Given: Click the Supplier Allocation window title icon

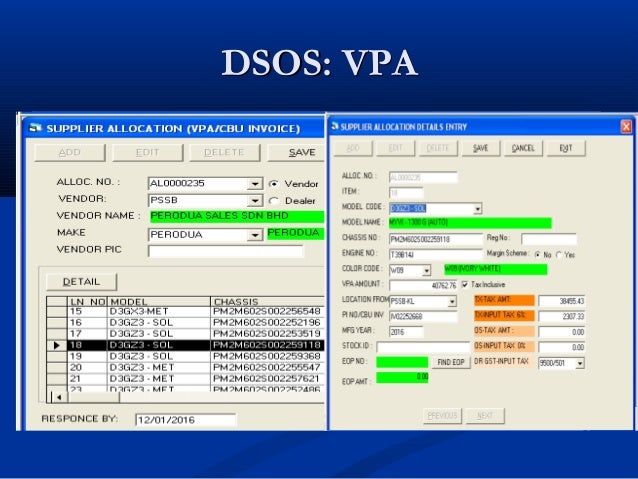Looking at the screenshot, I should pos(35,128).
